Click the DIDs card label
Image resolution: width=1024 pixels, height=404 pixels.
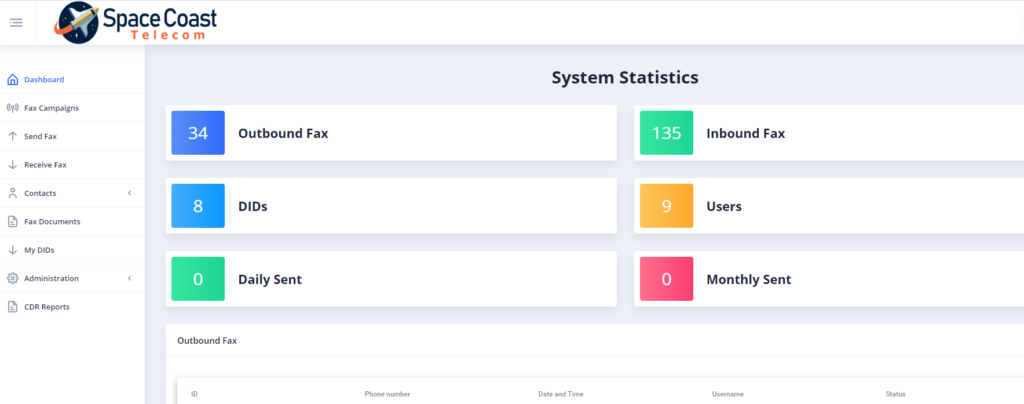(x=253, y=207)
